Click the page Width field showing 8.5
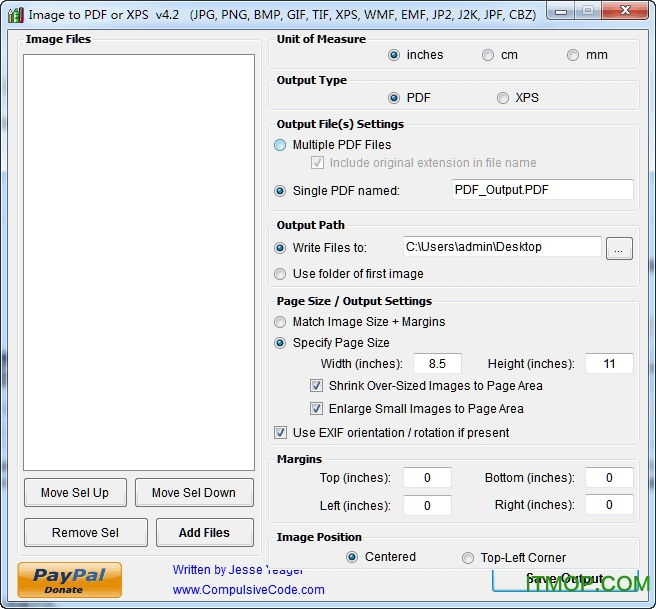Viewport: 656px width, 609px height. tap(437, 363)
